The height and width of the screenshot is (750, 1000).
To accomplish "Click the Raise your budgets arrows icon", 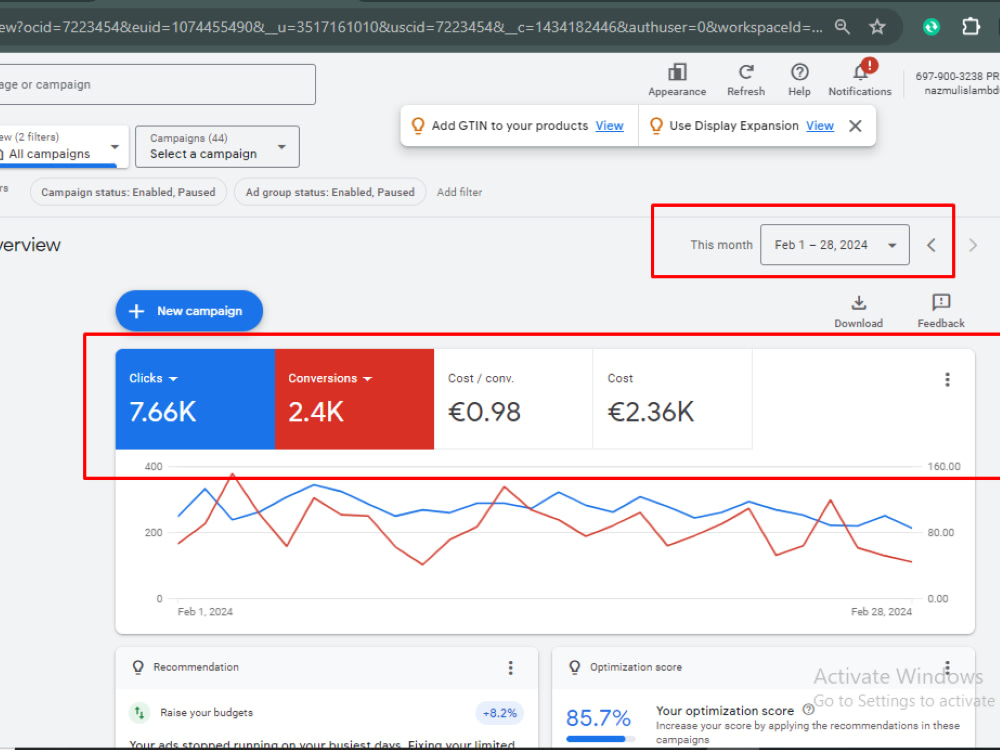I will tap(139, 712).
